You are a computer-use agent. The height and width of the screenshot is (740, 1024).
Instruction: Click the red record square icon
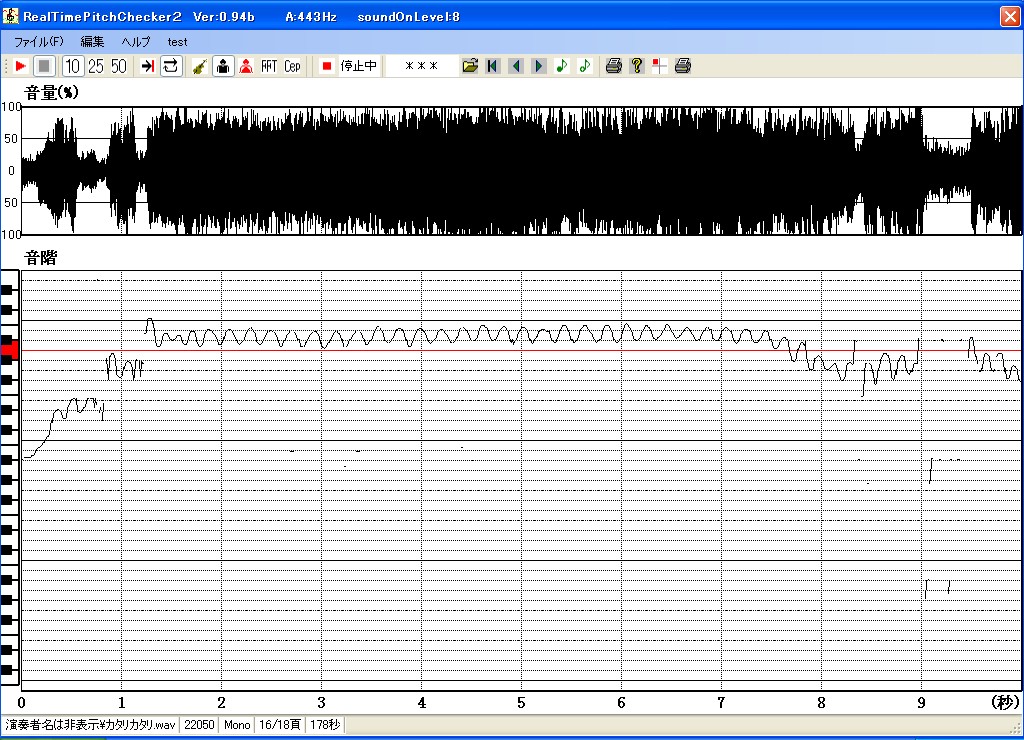tap(327, 66)
